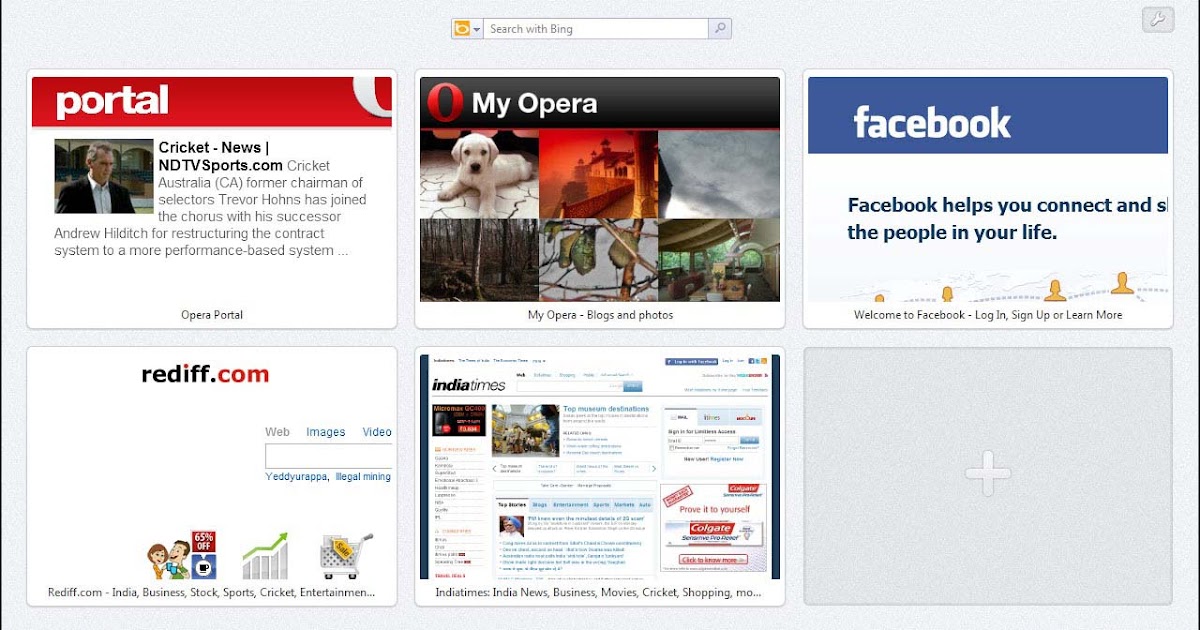Open the Indiatimes speed dial tile
This screenshot has width=1200, height=630.
(x=600, y=470)
